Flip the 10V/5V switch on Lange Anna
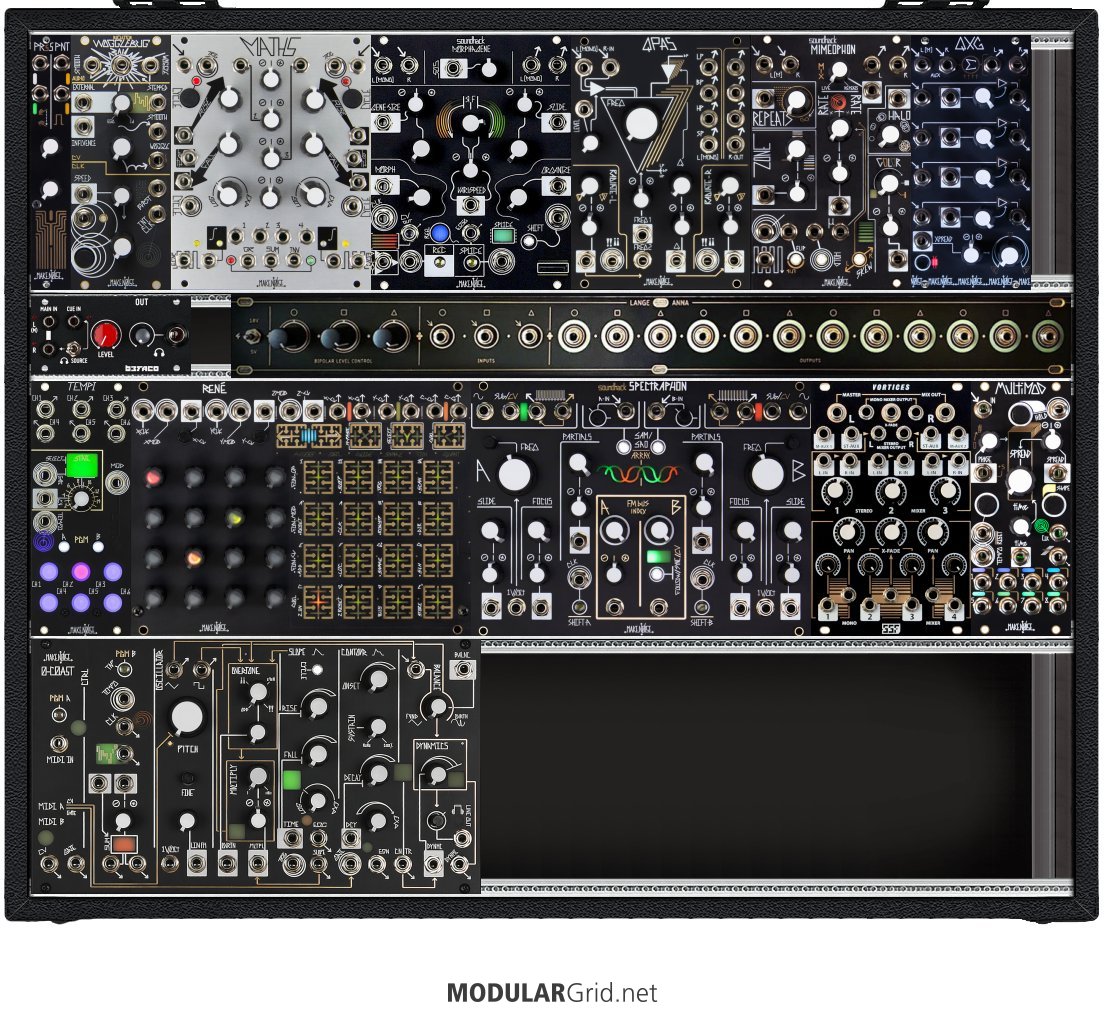The image size is (1106, 1014). point(251,338)
